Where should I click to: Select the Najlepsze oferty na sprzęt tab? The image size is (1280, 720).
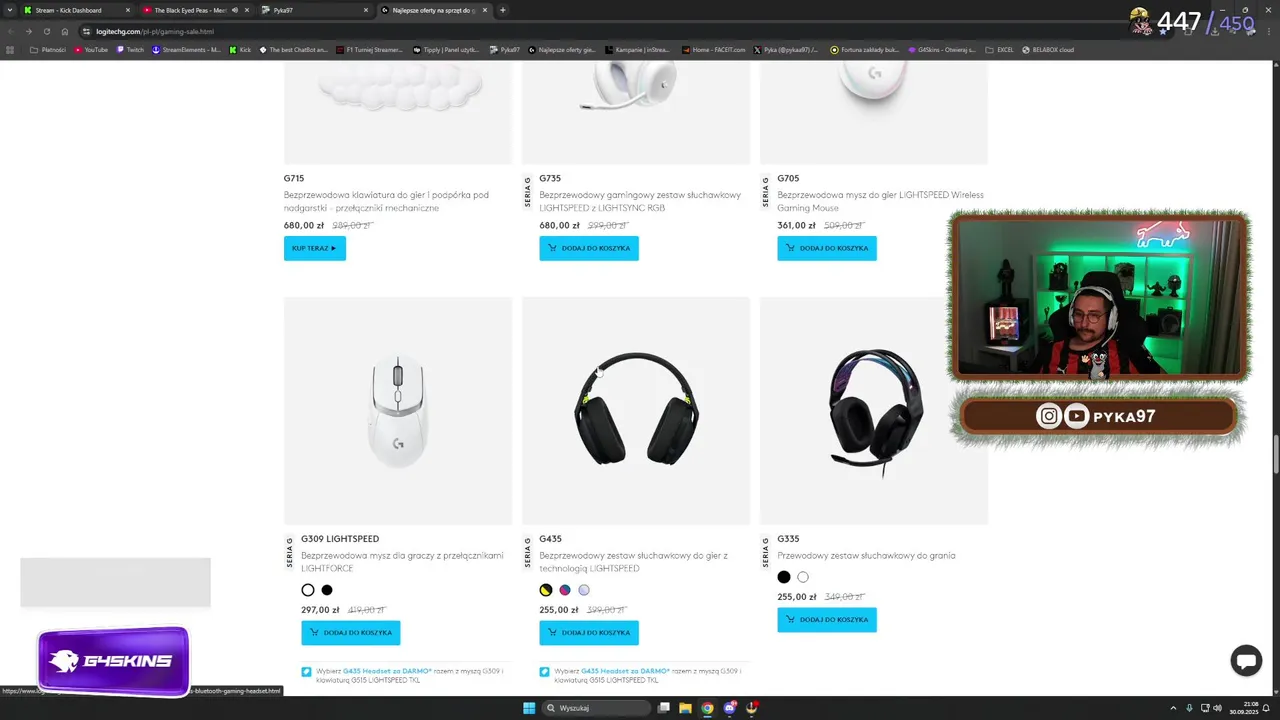(x=434, y=10)
